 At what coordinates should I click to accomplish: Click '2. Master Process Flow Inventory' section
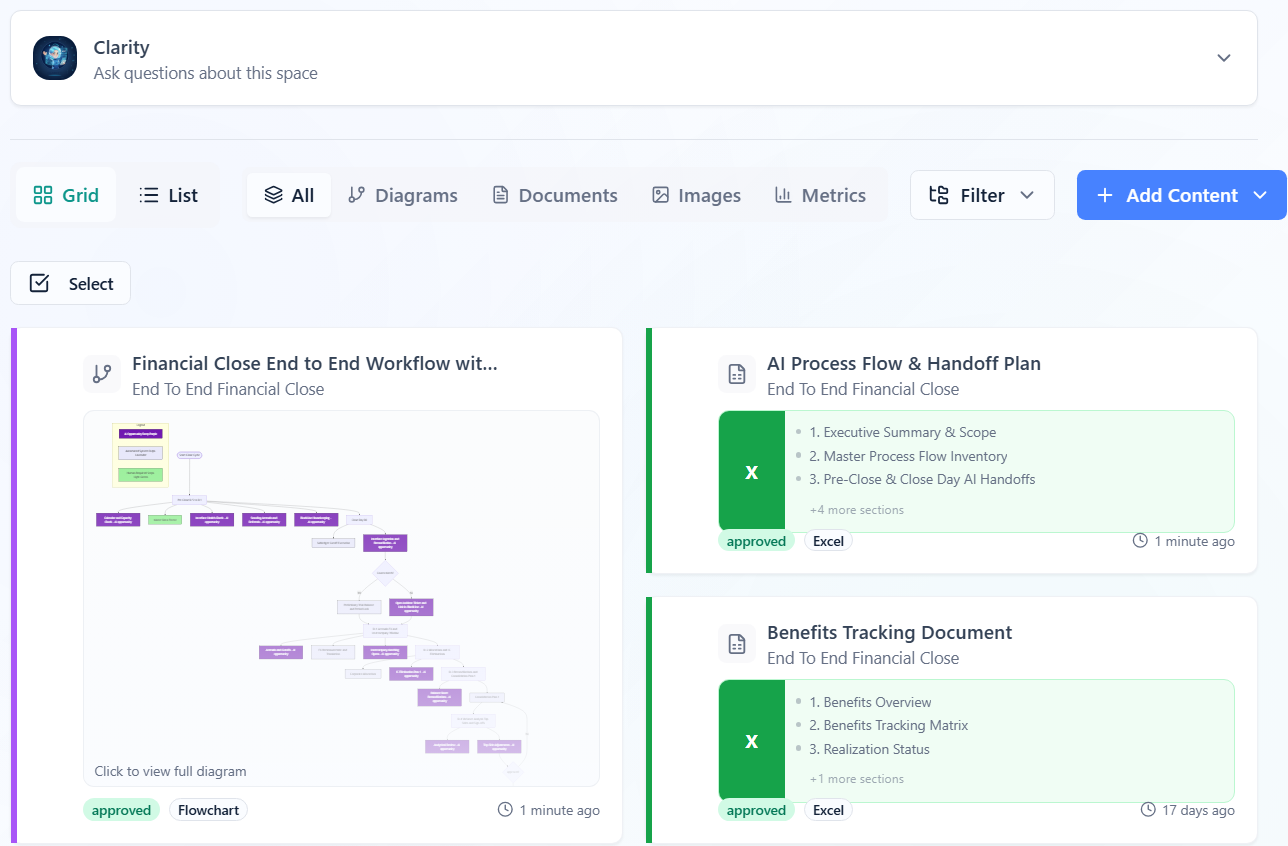(908, 456)
